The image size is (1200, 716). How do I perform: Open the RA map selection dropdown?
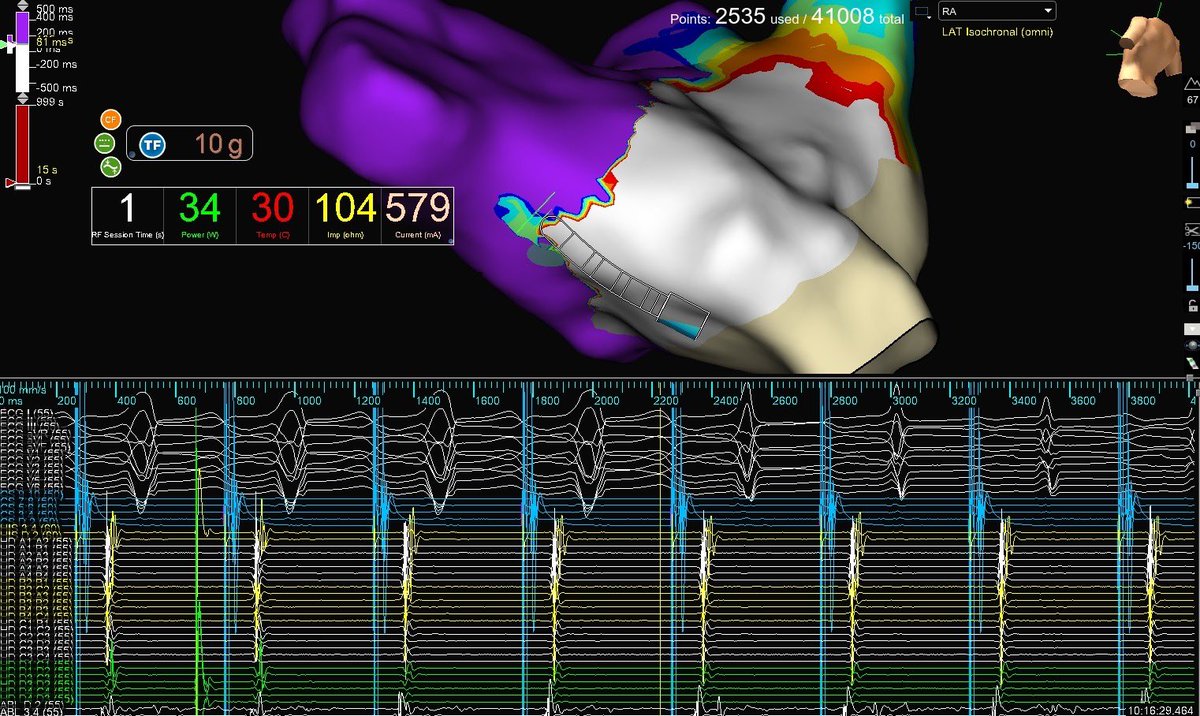click(x=998, y=11)
